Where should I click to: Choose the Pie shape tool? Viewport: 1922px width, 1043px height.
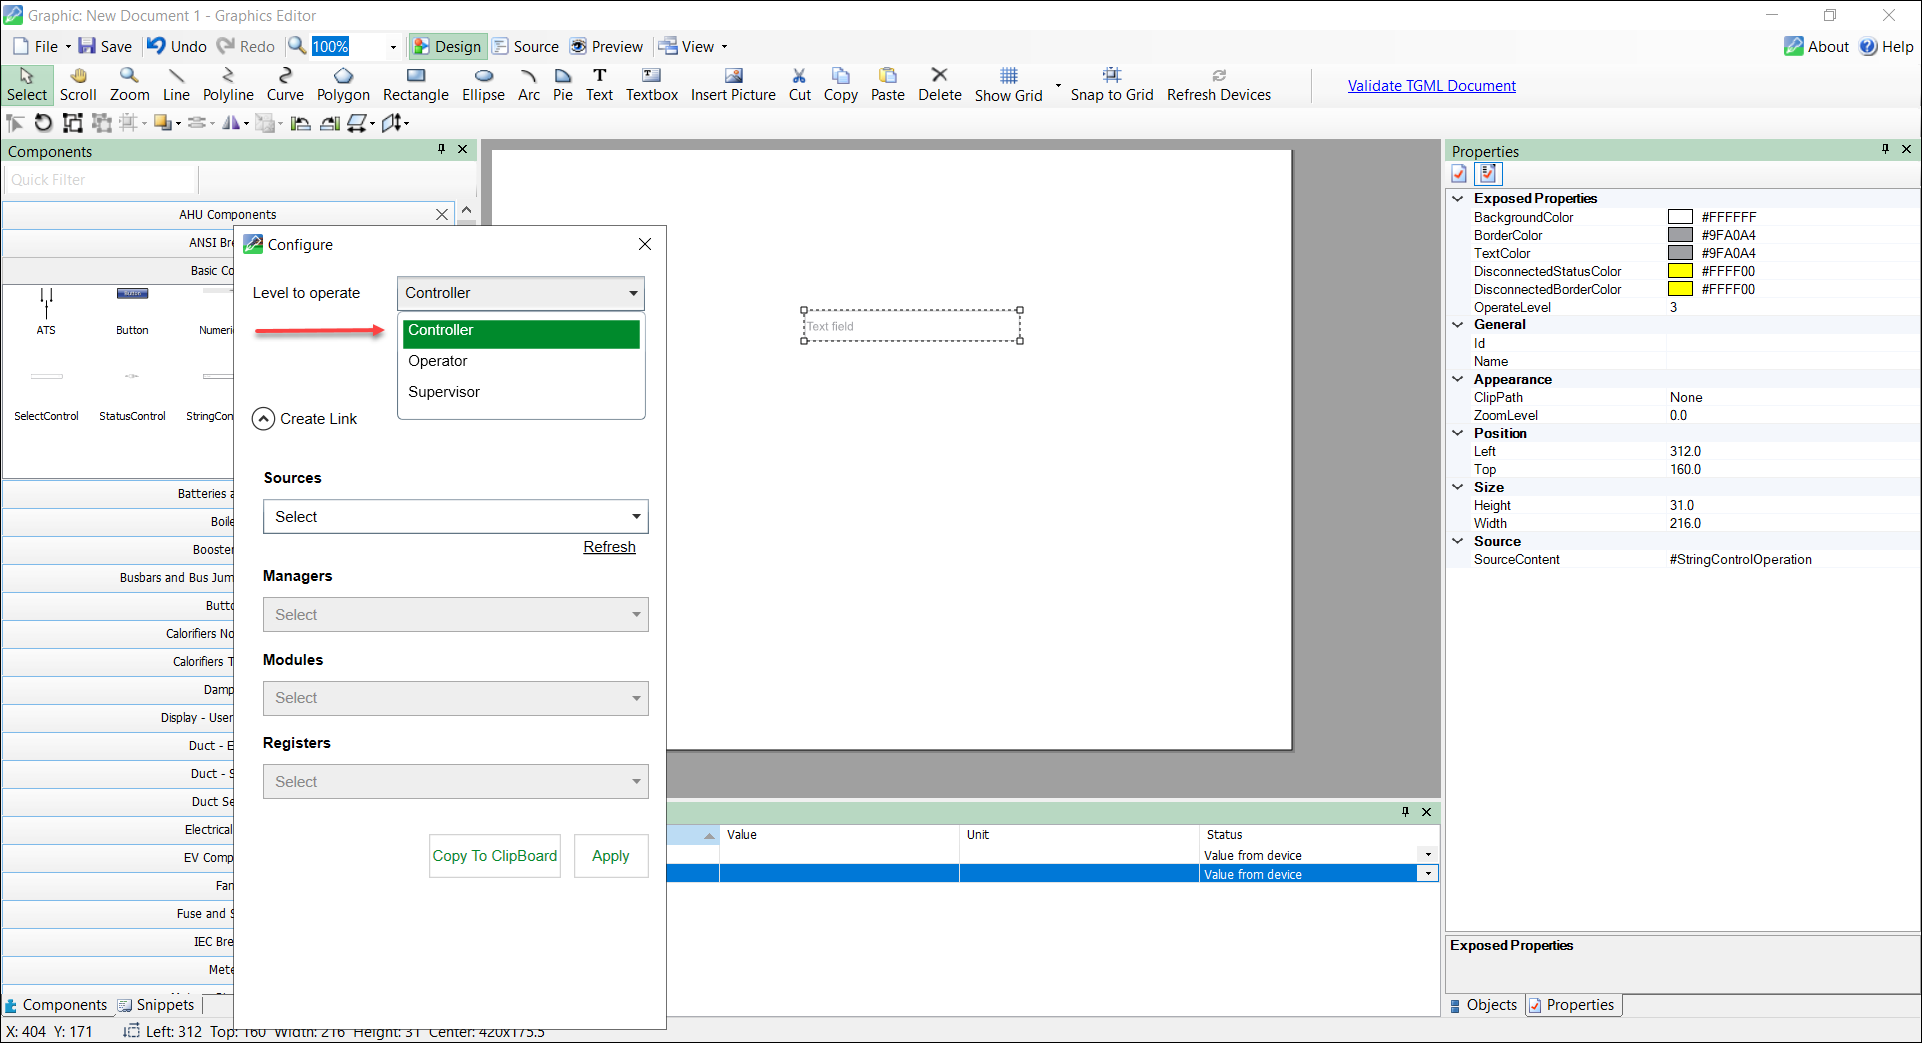[x=563, y=85]
